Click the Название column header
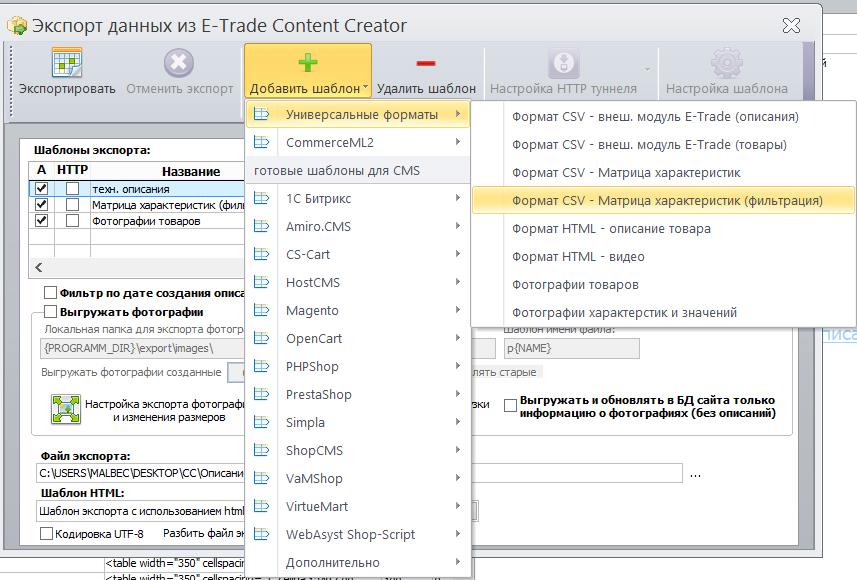Image resolution: width=857 pixels, height=580 pixels. click(x=191, y=171)
